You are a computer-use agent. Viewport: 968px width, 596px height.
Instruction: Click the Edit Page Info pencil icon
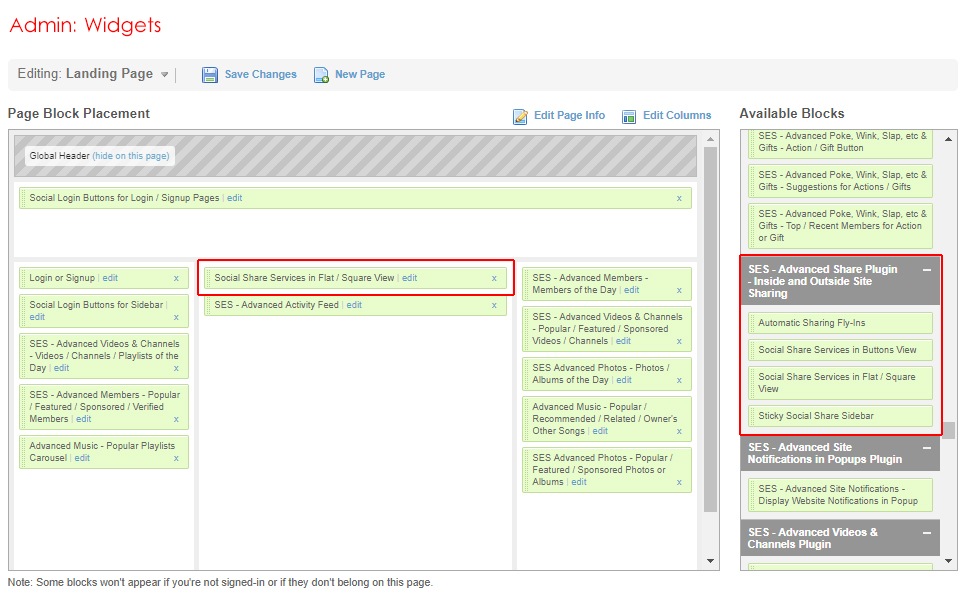click(520, 116)
